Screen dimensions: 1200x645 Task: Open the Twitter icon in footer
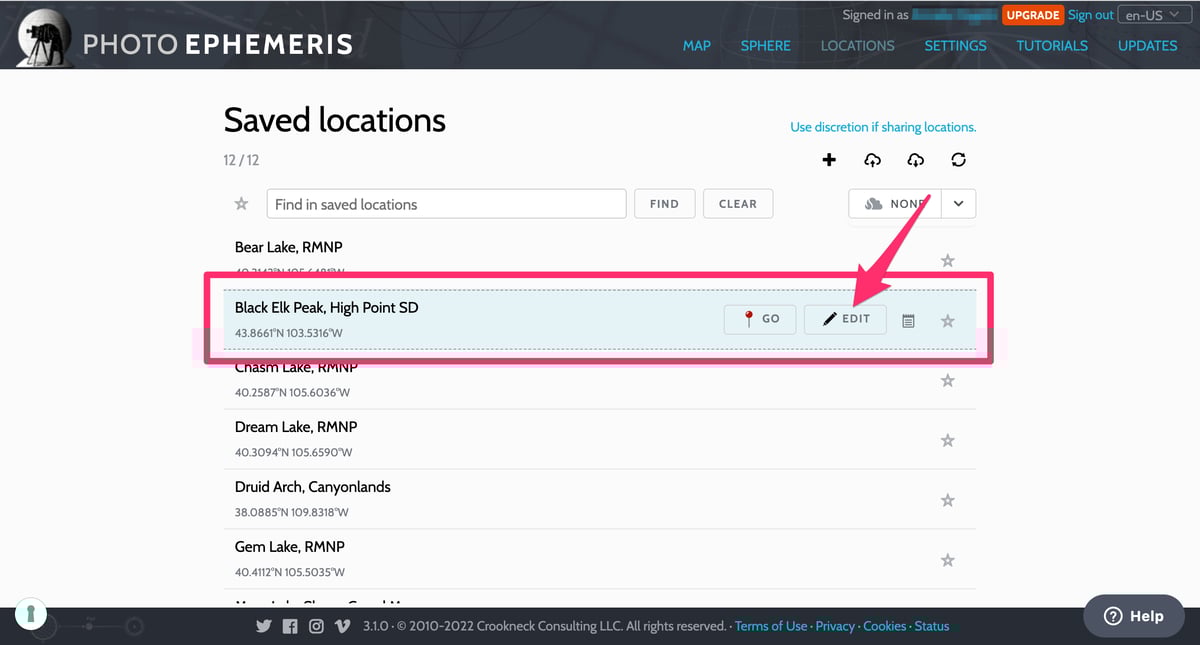(264, 626)
